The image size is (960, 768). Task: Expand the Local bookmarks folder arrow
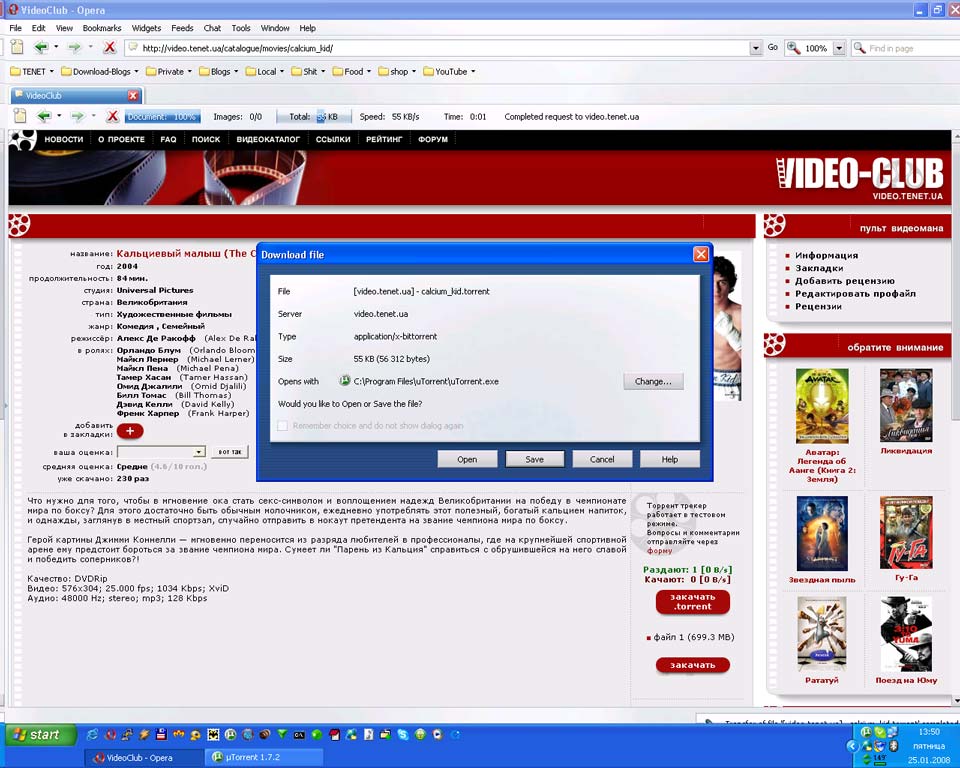tap(282, 72)
